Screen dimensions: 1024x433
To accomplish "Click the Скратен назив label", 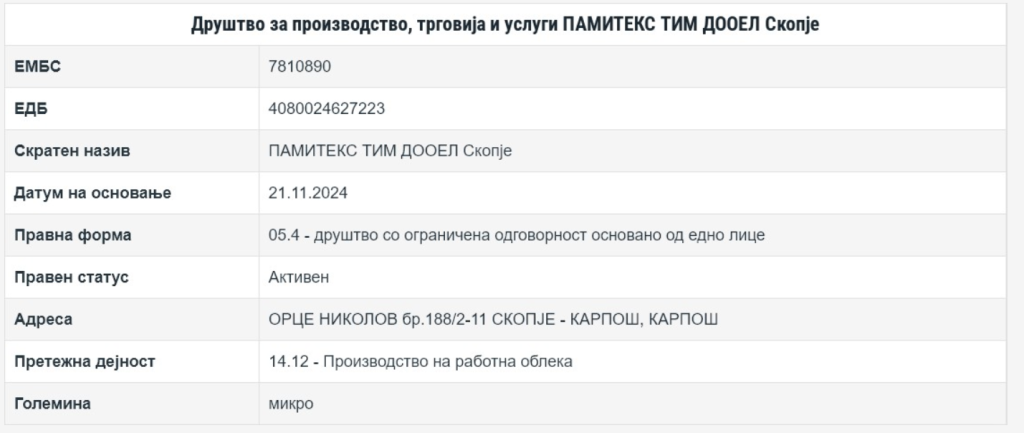I will point(73,151).
